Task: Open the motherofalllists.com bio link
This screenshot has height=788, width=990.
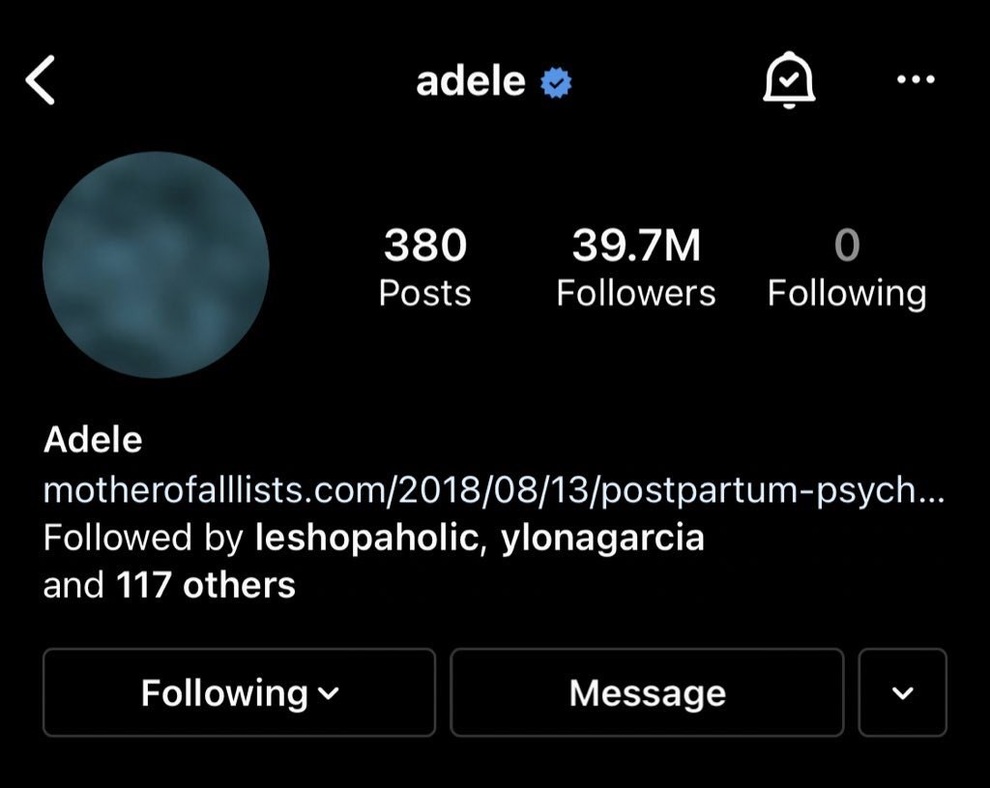Action: click(x=494, y=490)
